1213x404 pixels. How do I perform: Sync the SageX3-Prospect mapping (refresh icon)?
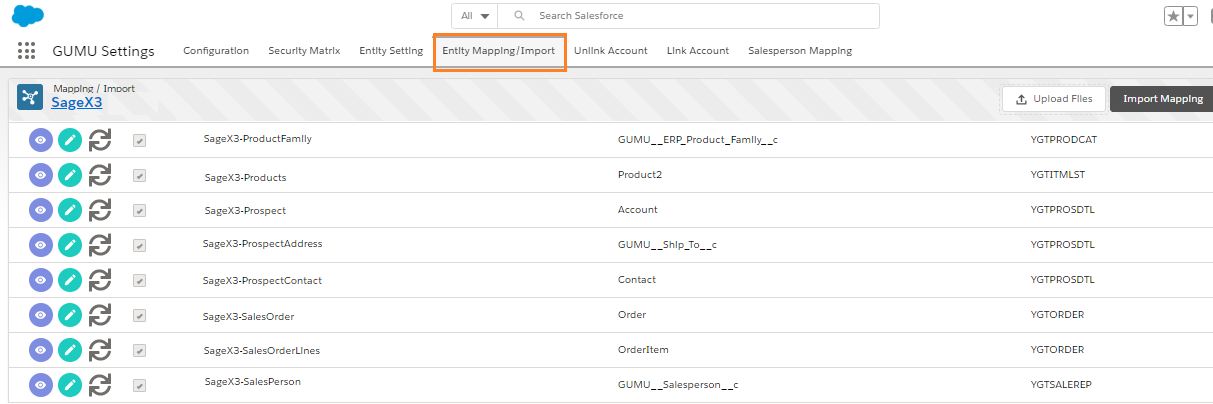coord(99,210)
